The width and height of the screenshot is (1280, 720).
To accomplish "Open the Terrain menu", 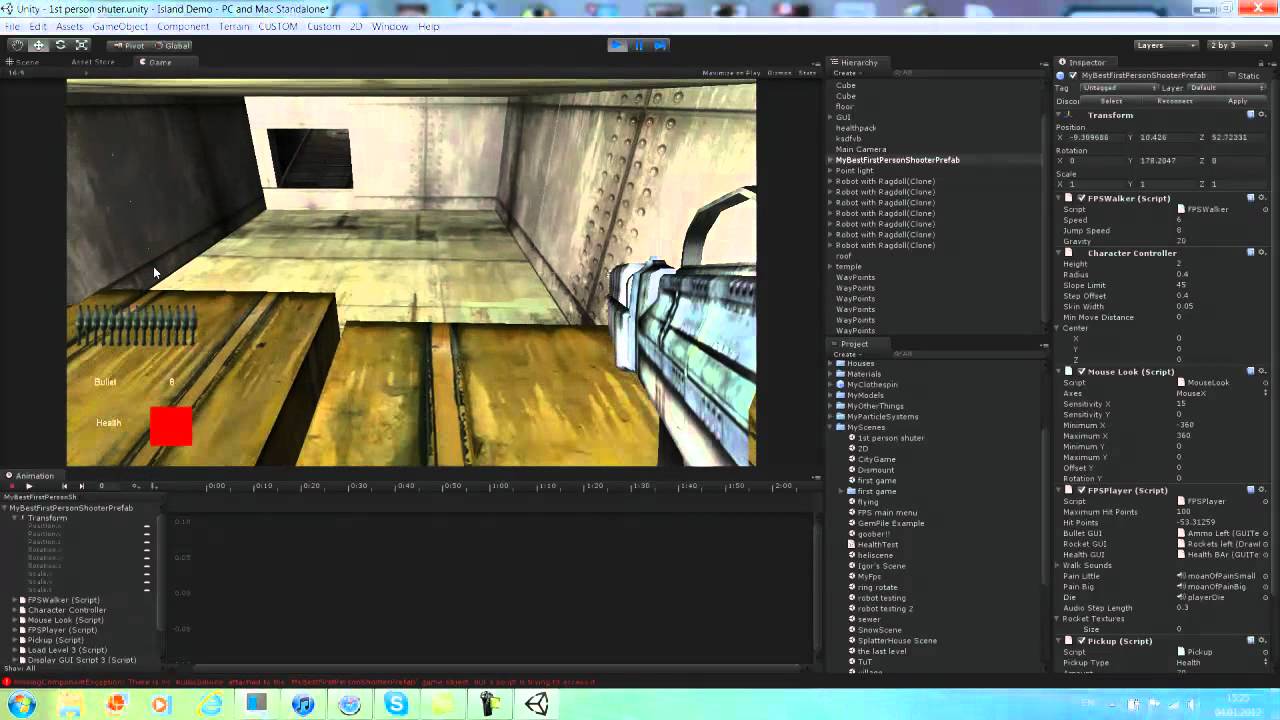I will 234,27.
